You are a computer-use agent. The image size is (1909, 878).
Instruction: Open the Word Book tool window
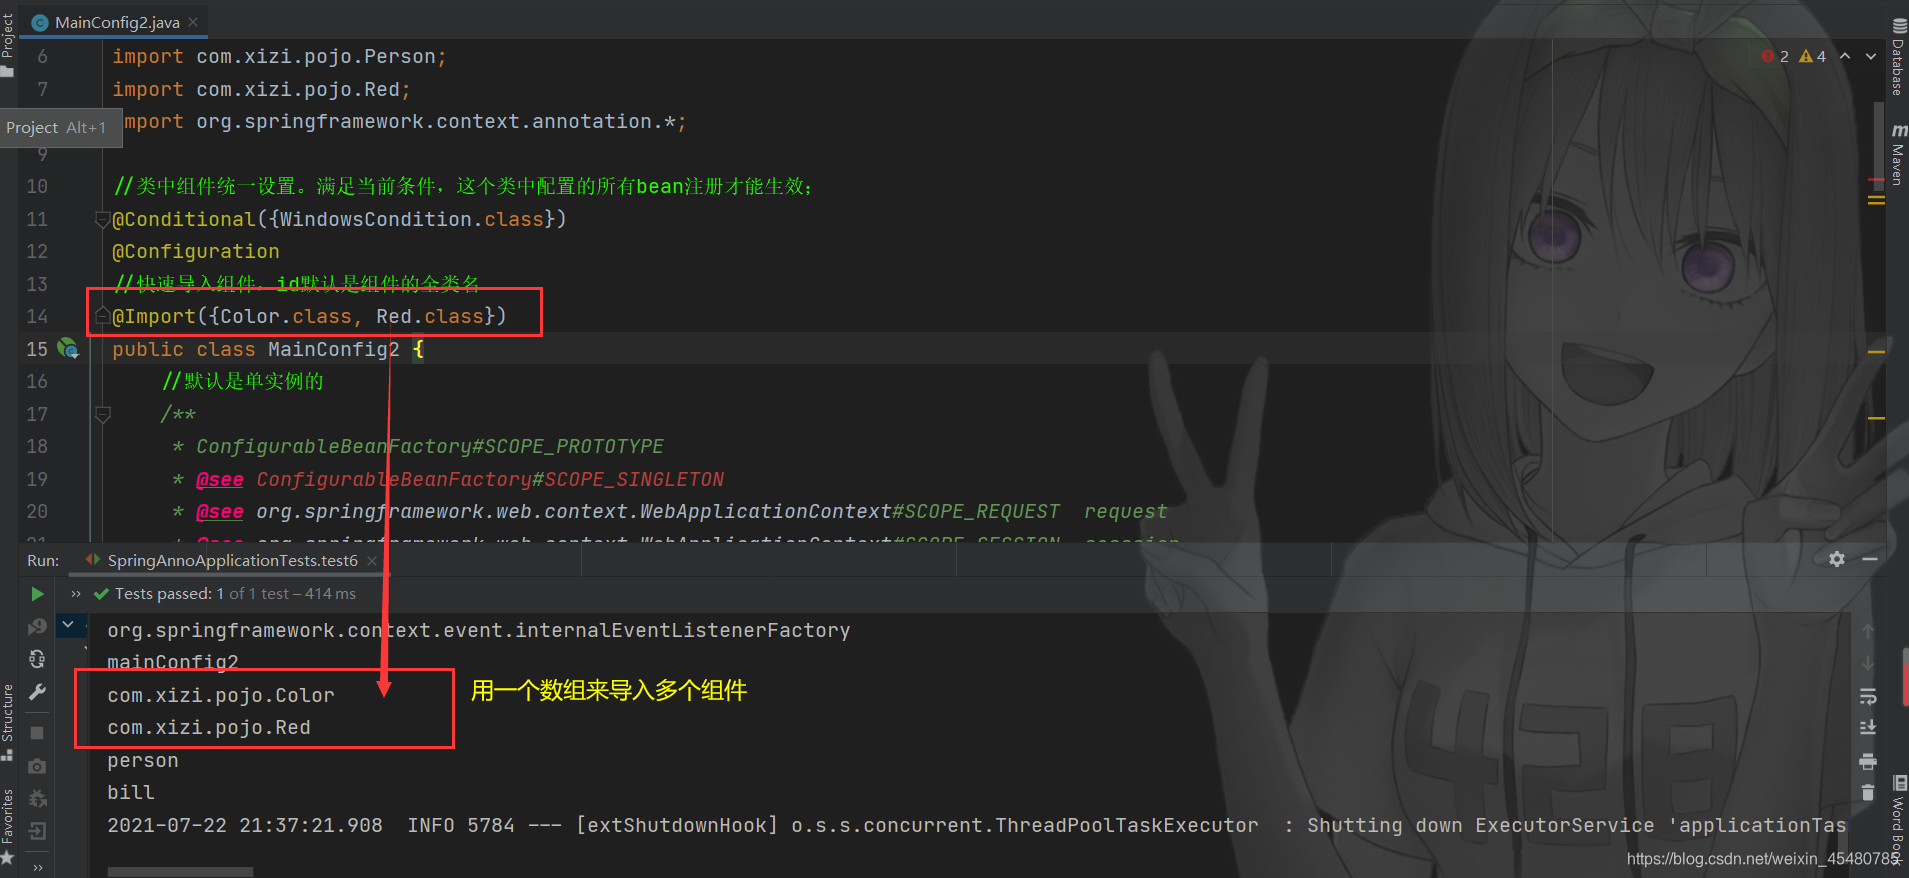(x=1898, y=820)
